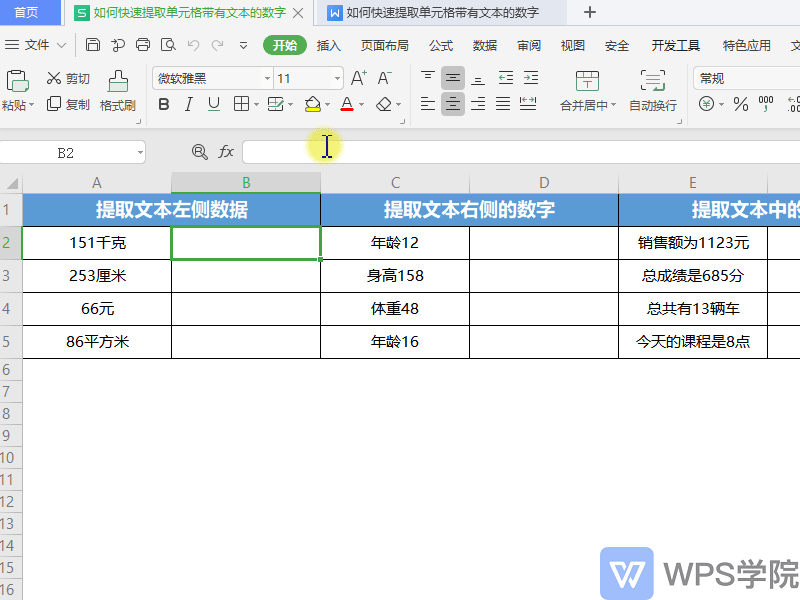Click the zoom magnifier beside fx
This screenshot has height=600, width=800.
click(x=199, y=152)
